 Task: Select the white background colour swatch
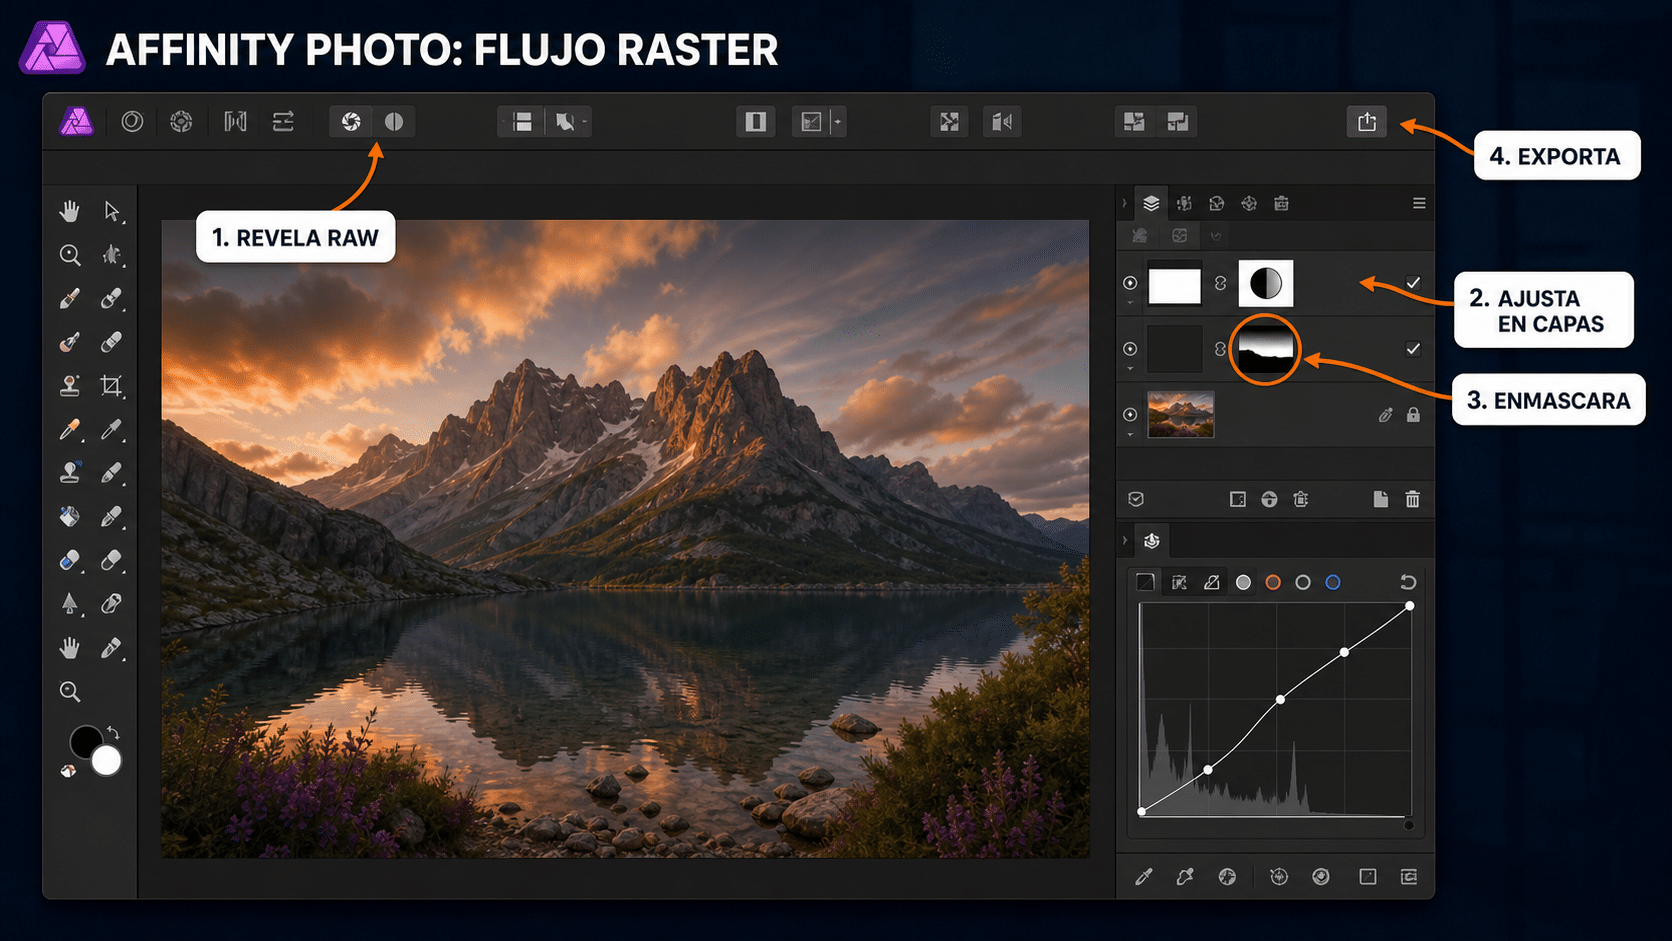pos(107,761)
